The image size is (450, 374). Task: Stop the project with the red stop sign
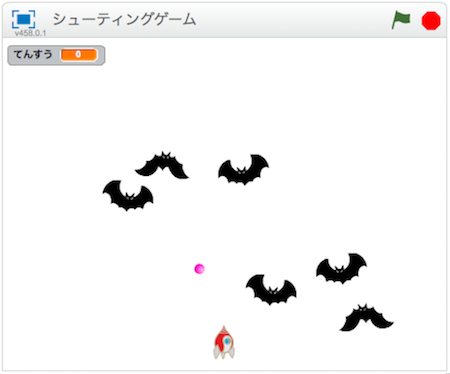(x=431, y=21)
